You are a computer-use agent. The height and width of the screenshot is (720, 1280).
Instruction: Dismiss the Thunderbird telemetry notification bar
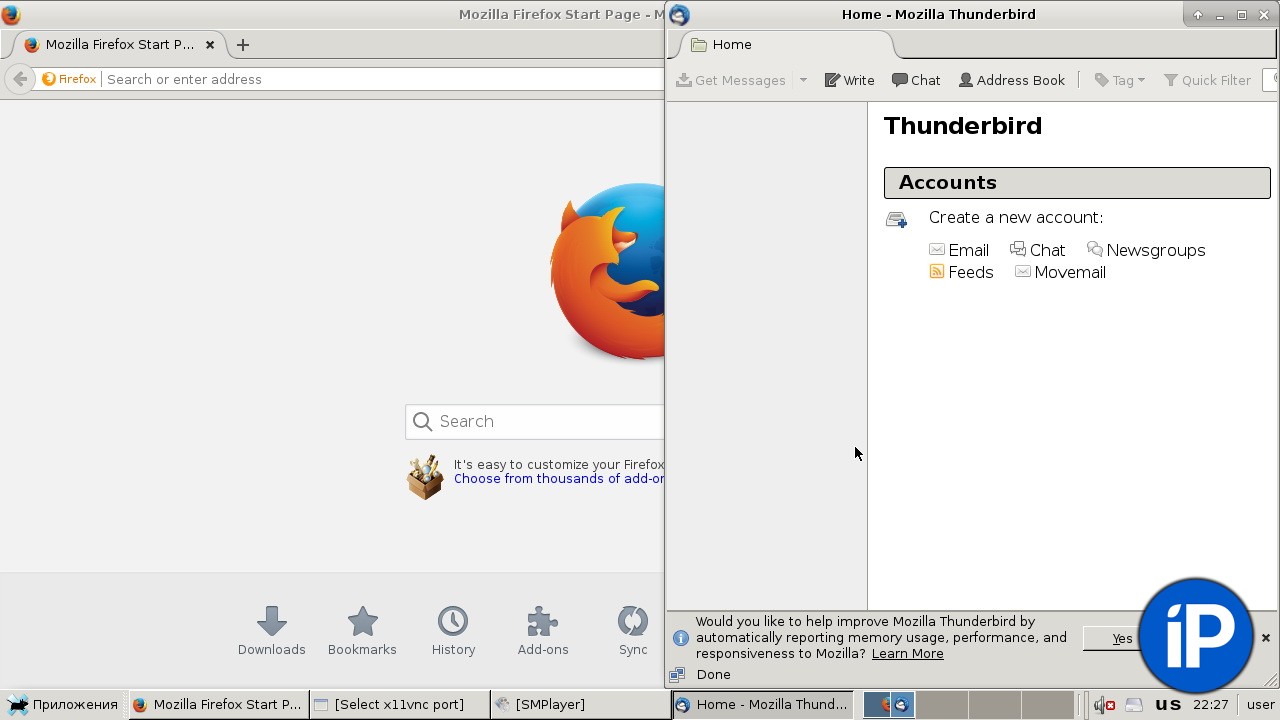coord(1265,638)
